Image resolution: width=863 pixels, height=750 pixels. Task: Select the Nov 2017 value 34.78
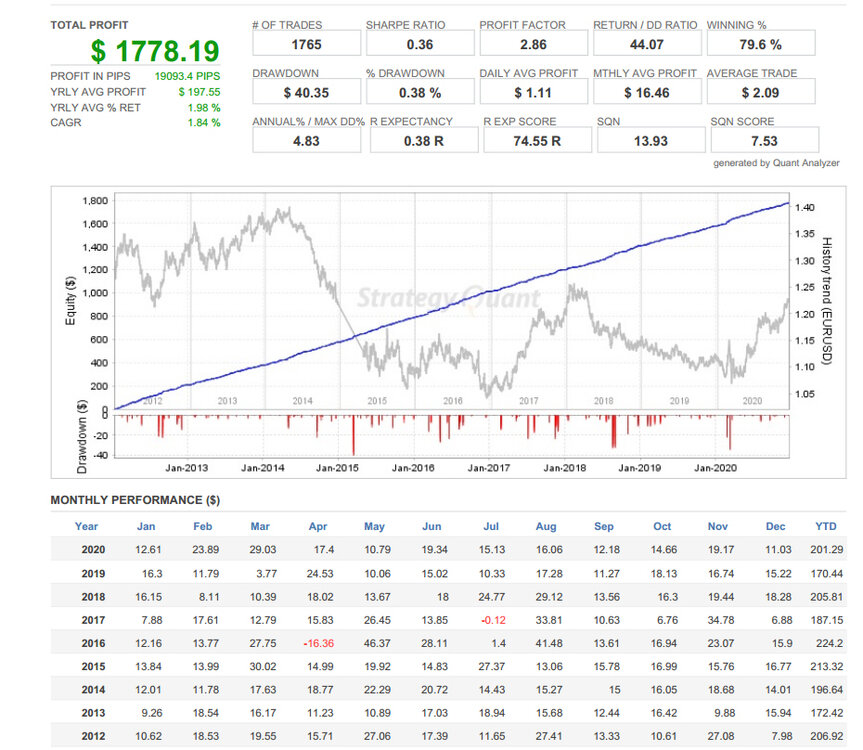click(x=721, y=620)
